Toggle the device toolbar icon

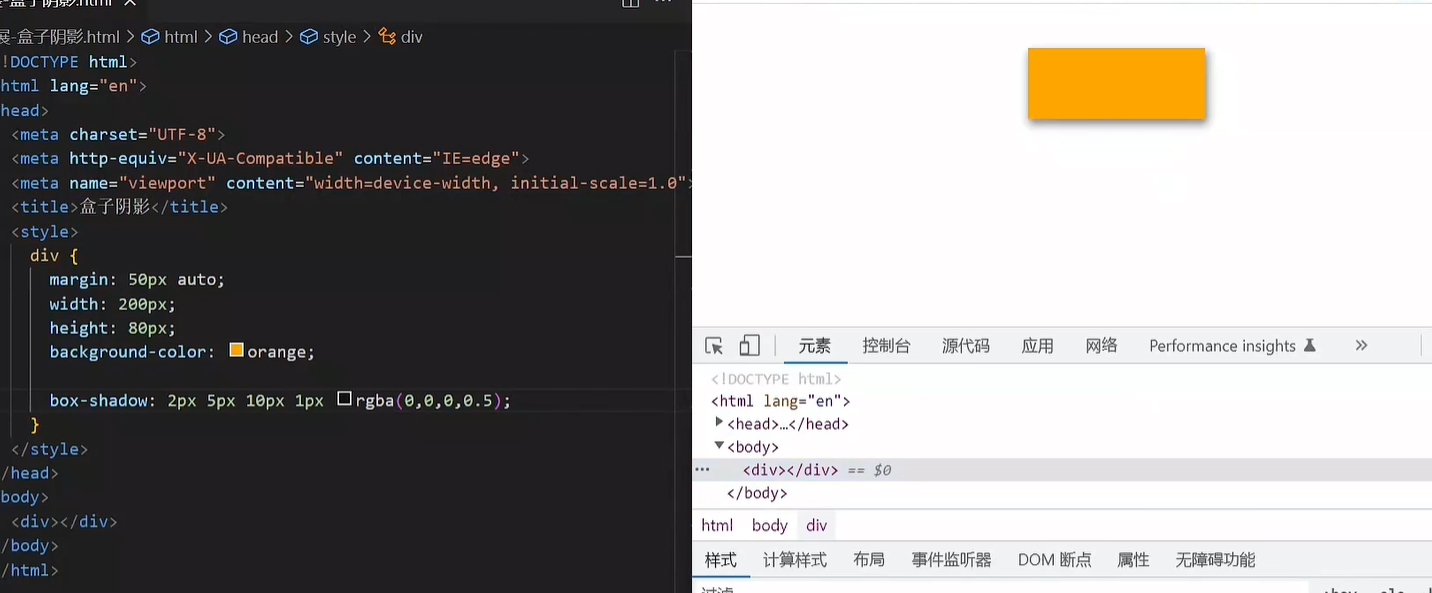(x=750, y=346)
